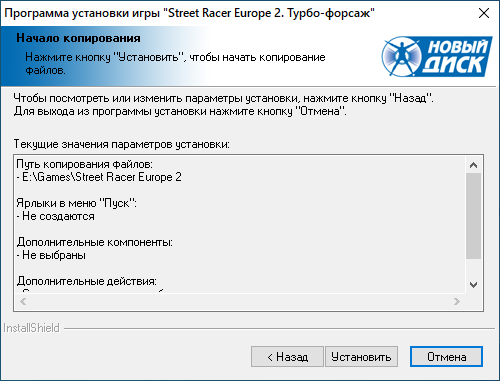Click the "Путь копирования файлов:" heading
500x381 pixels.
(x=85, y=164)
